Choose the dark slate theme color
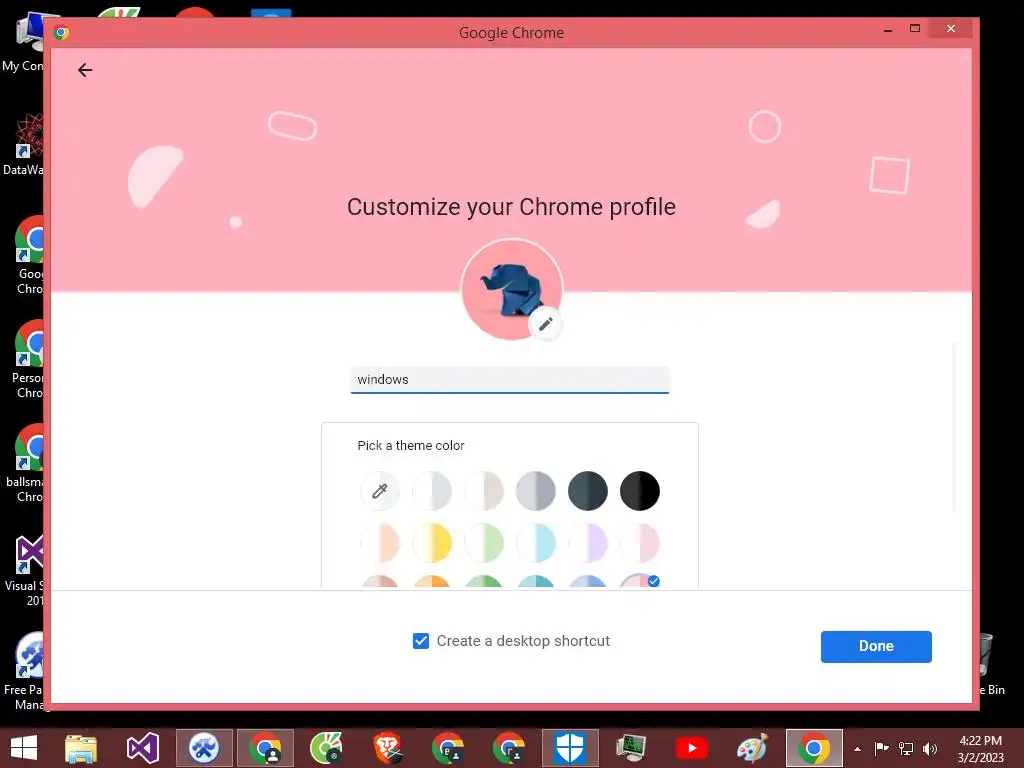The height and width of the screenshot is (768, 1024). click(588, 490)
